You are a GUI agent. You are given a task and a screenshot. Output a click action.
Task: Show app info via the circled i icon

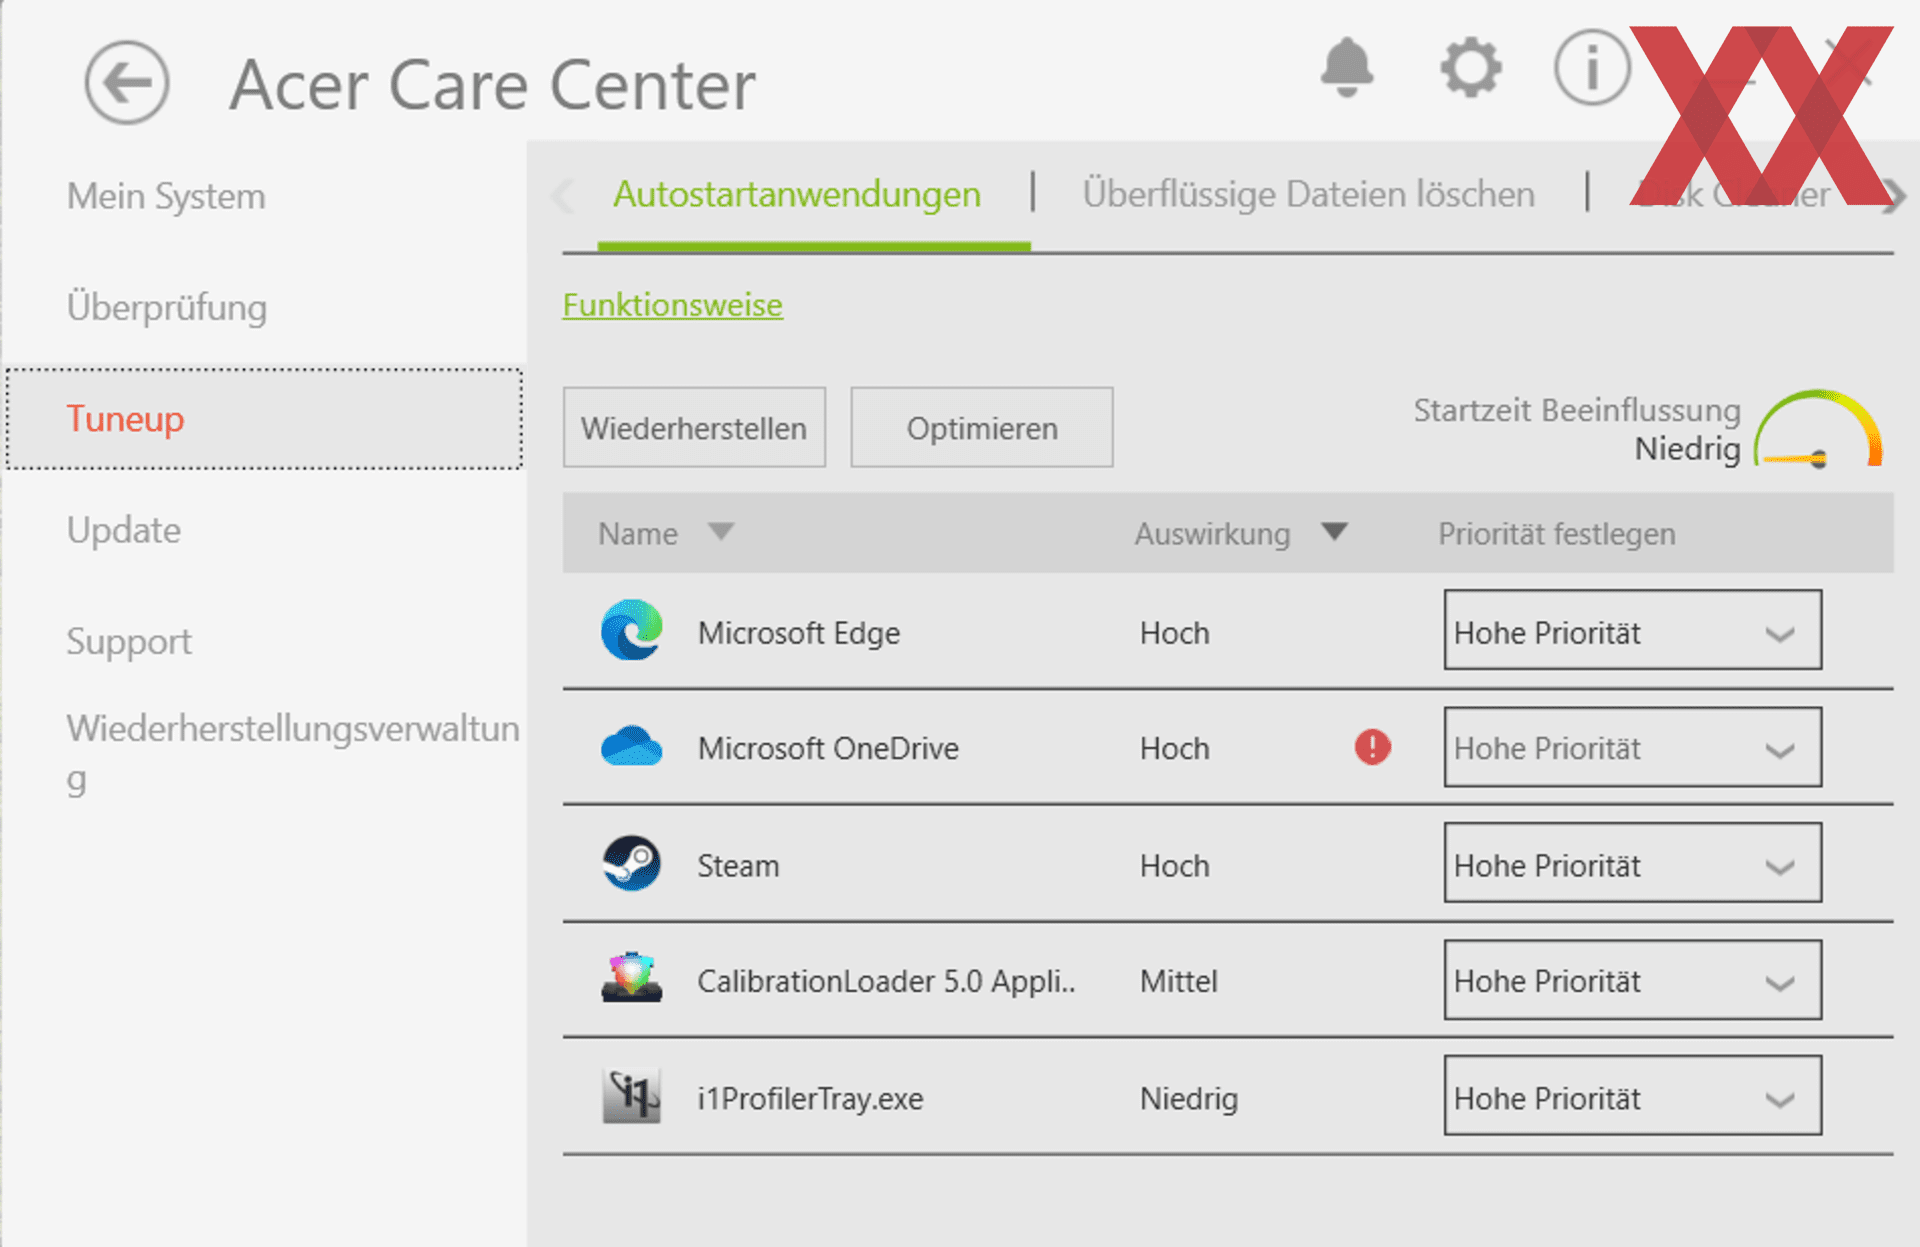1592,67
